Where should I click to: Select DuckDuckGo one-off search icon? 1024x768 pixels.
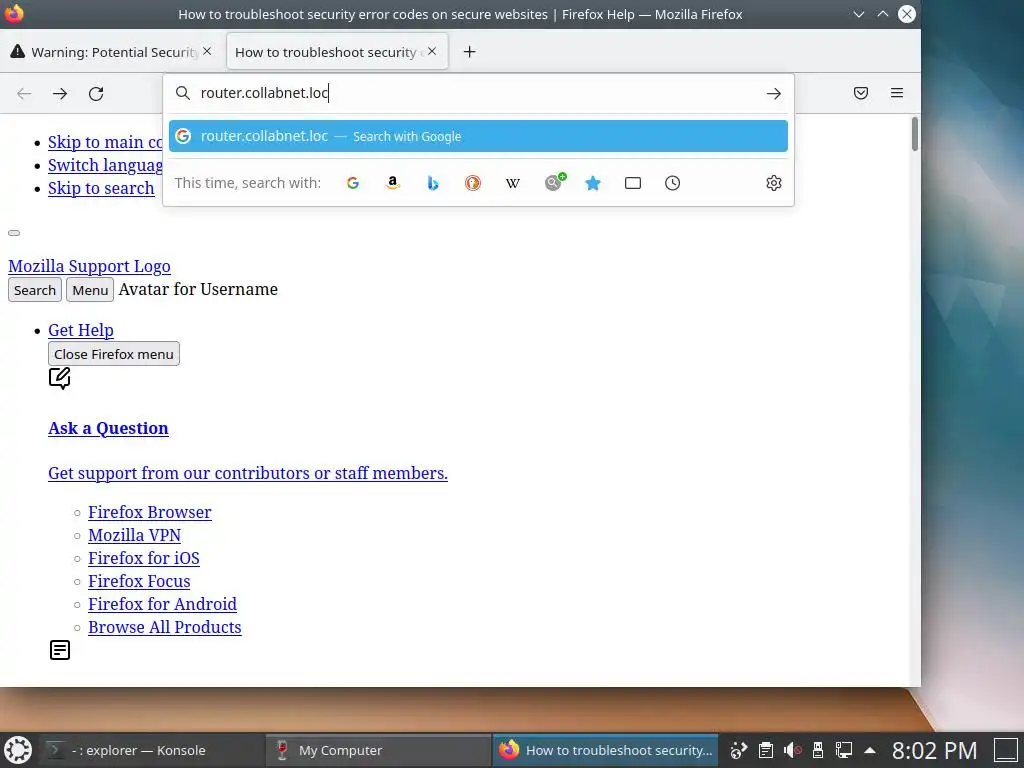point(473,183)
